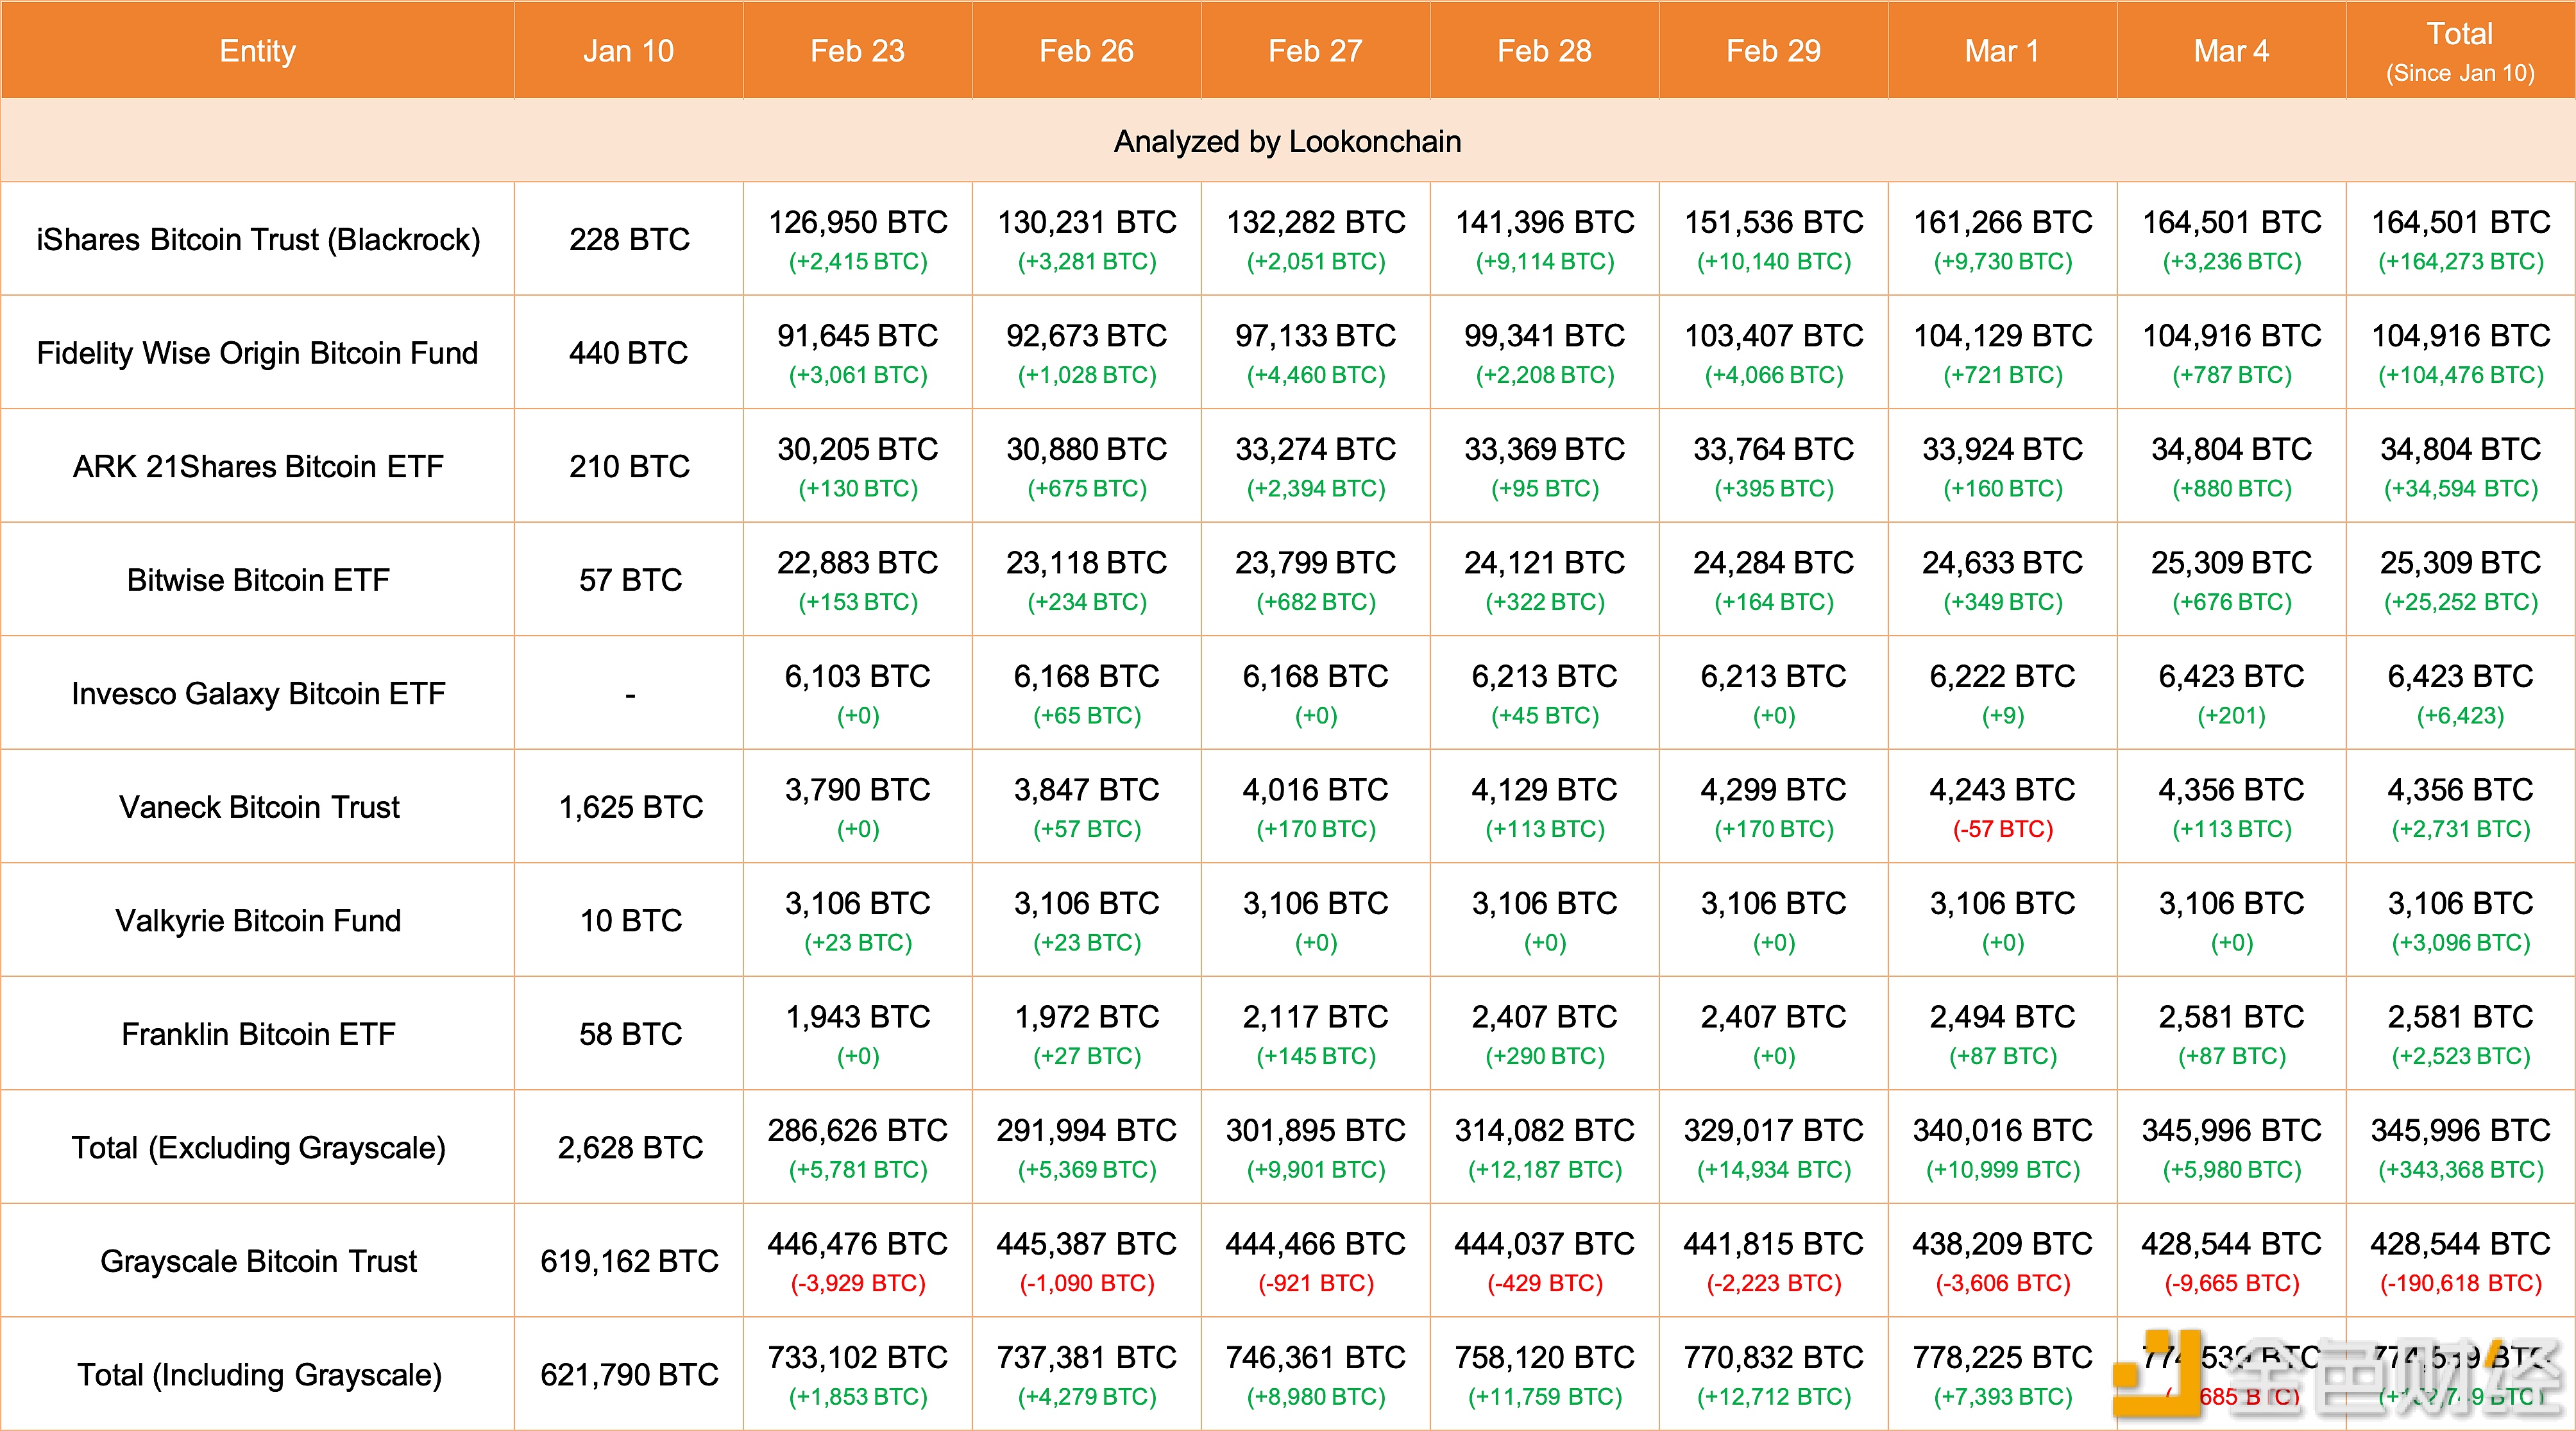This screenshot has width=2576, height=1431.
Task: Click the '(+25,252 BTC)' total change
Action: click(x=2460, y=602)
